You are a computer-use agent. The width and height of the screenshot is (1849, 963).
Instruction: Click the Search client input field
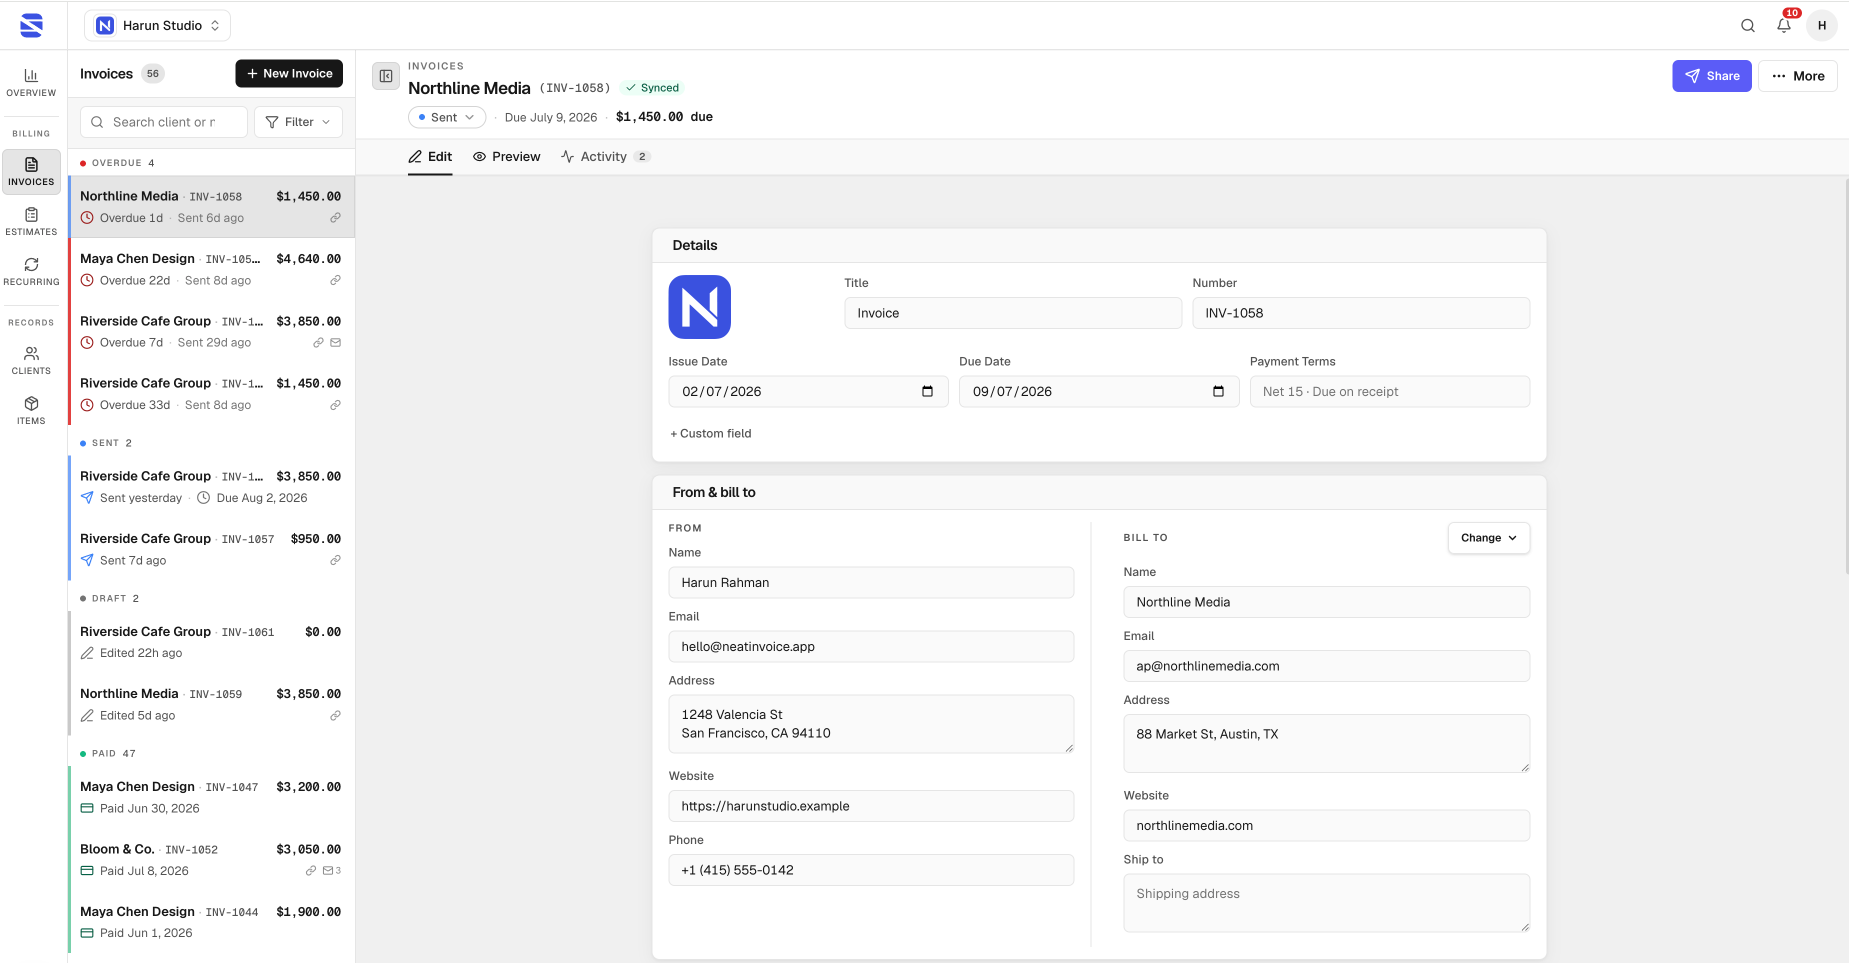pyautogui.click(x=164, y=122)
